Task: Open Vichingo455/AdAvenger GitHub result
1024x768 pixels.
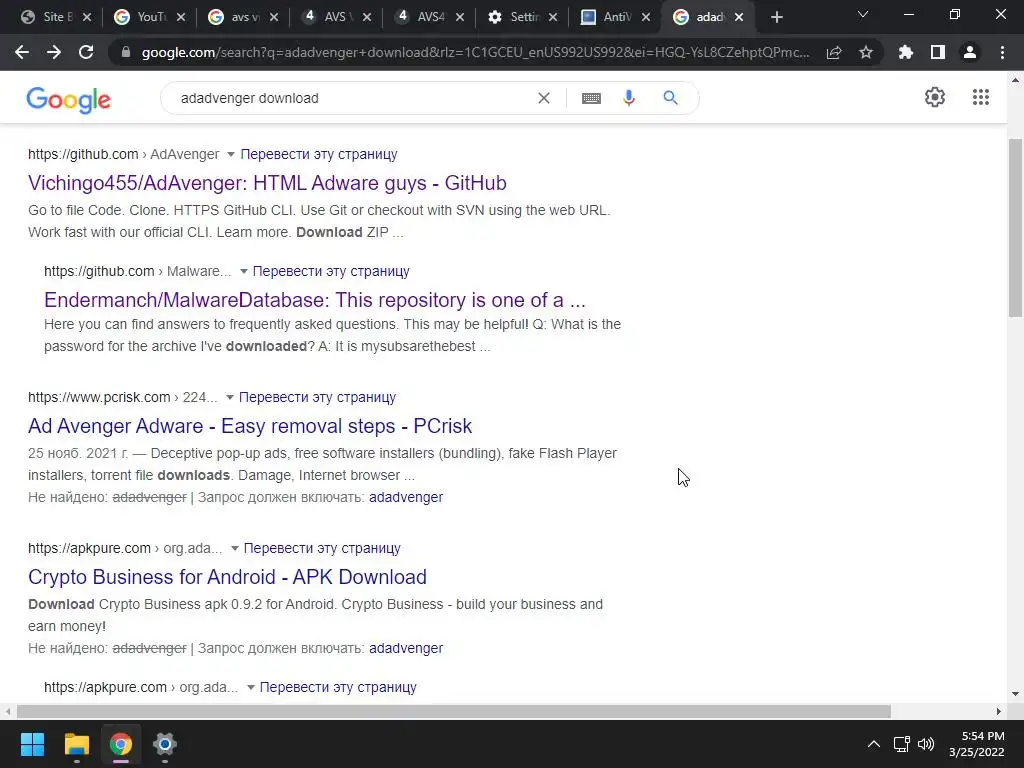Action: pos(267,183)
